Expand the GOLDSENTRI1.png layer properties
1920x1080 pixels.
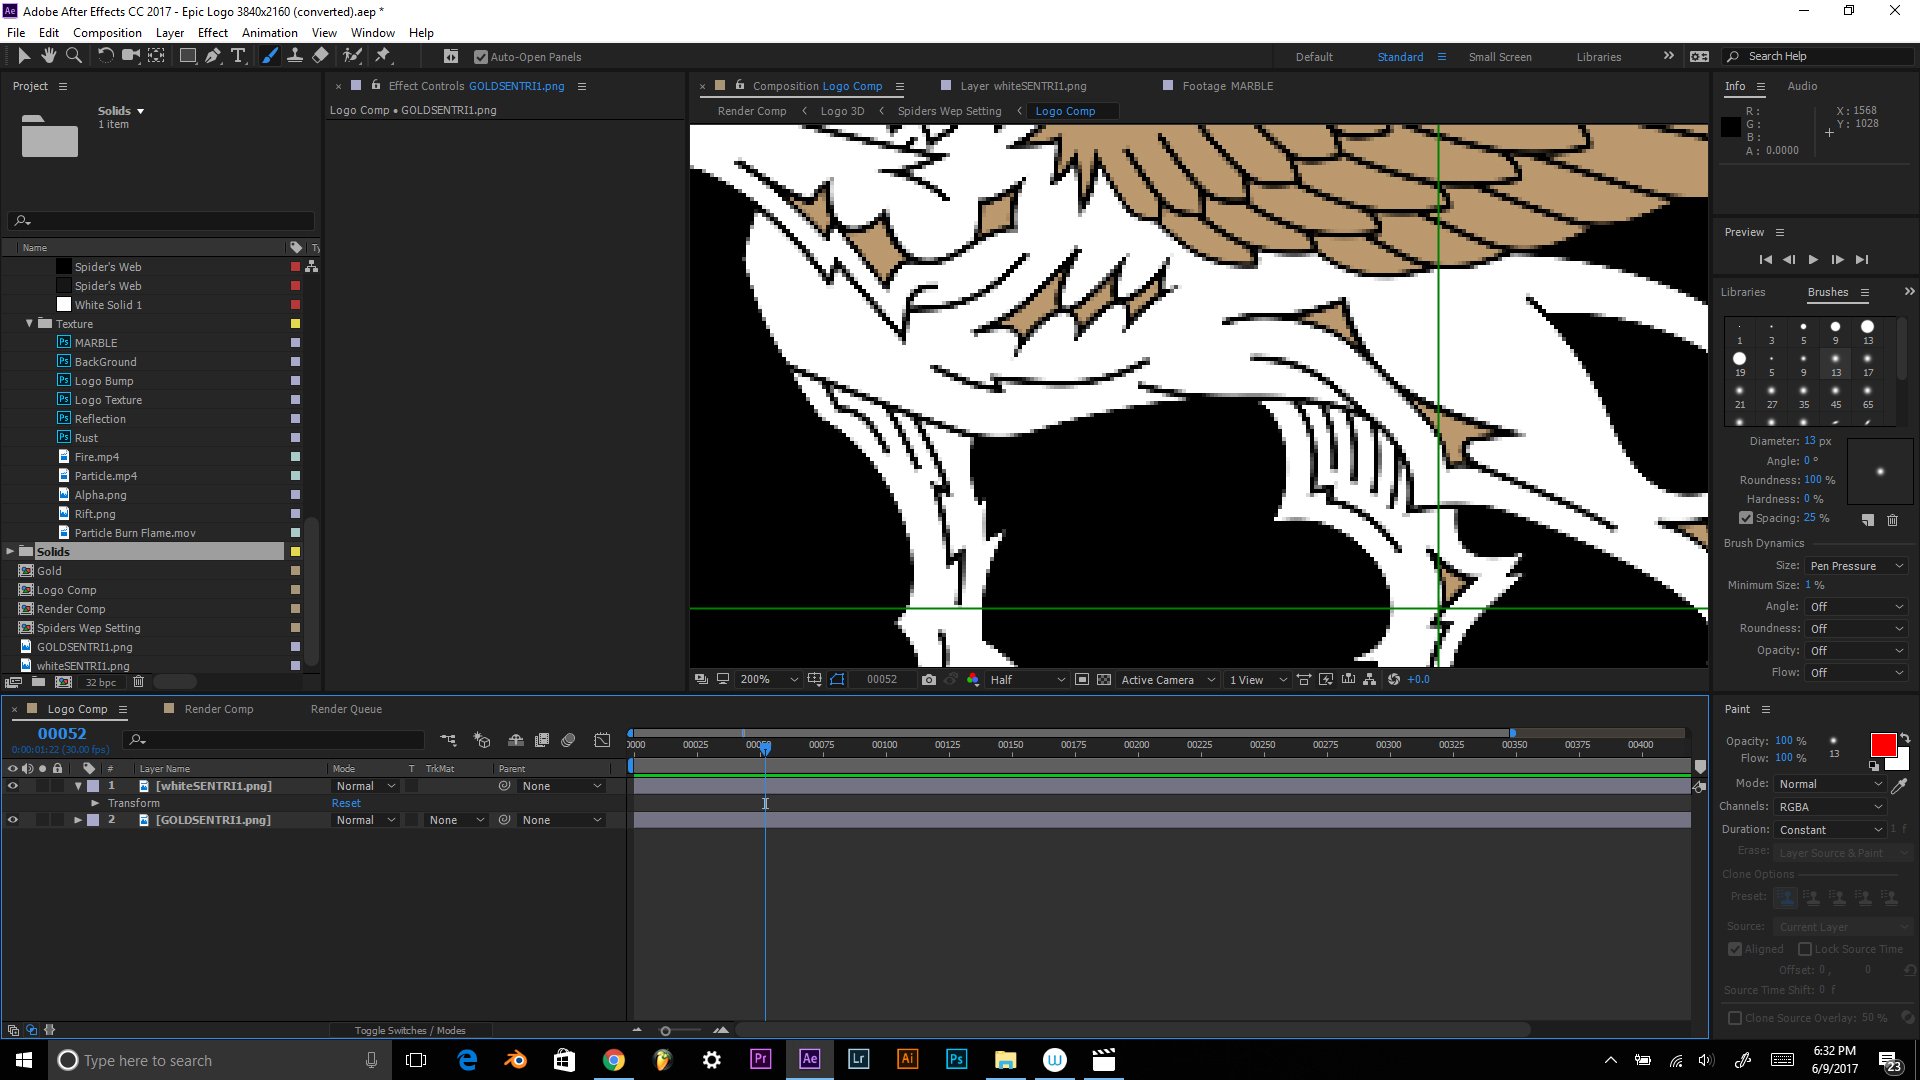tap(78, 820)
